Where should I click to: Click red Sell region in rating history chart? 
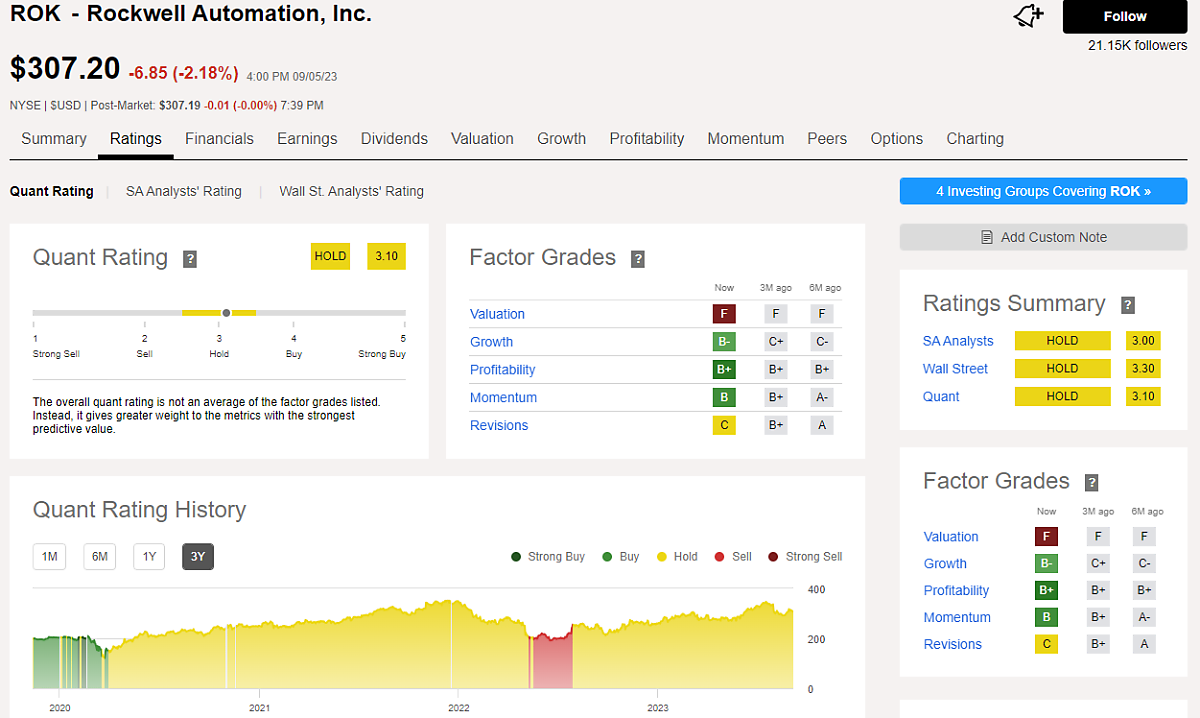click(550, 660)
